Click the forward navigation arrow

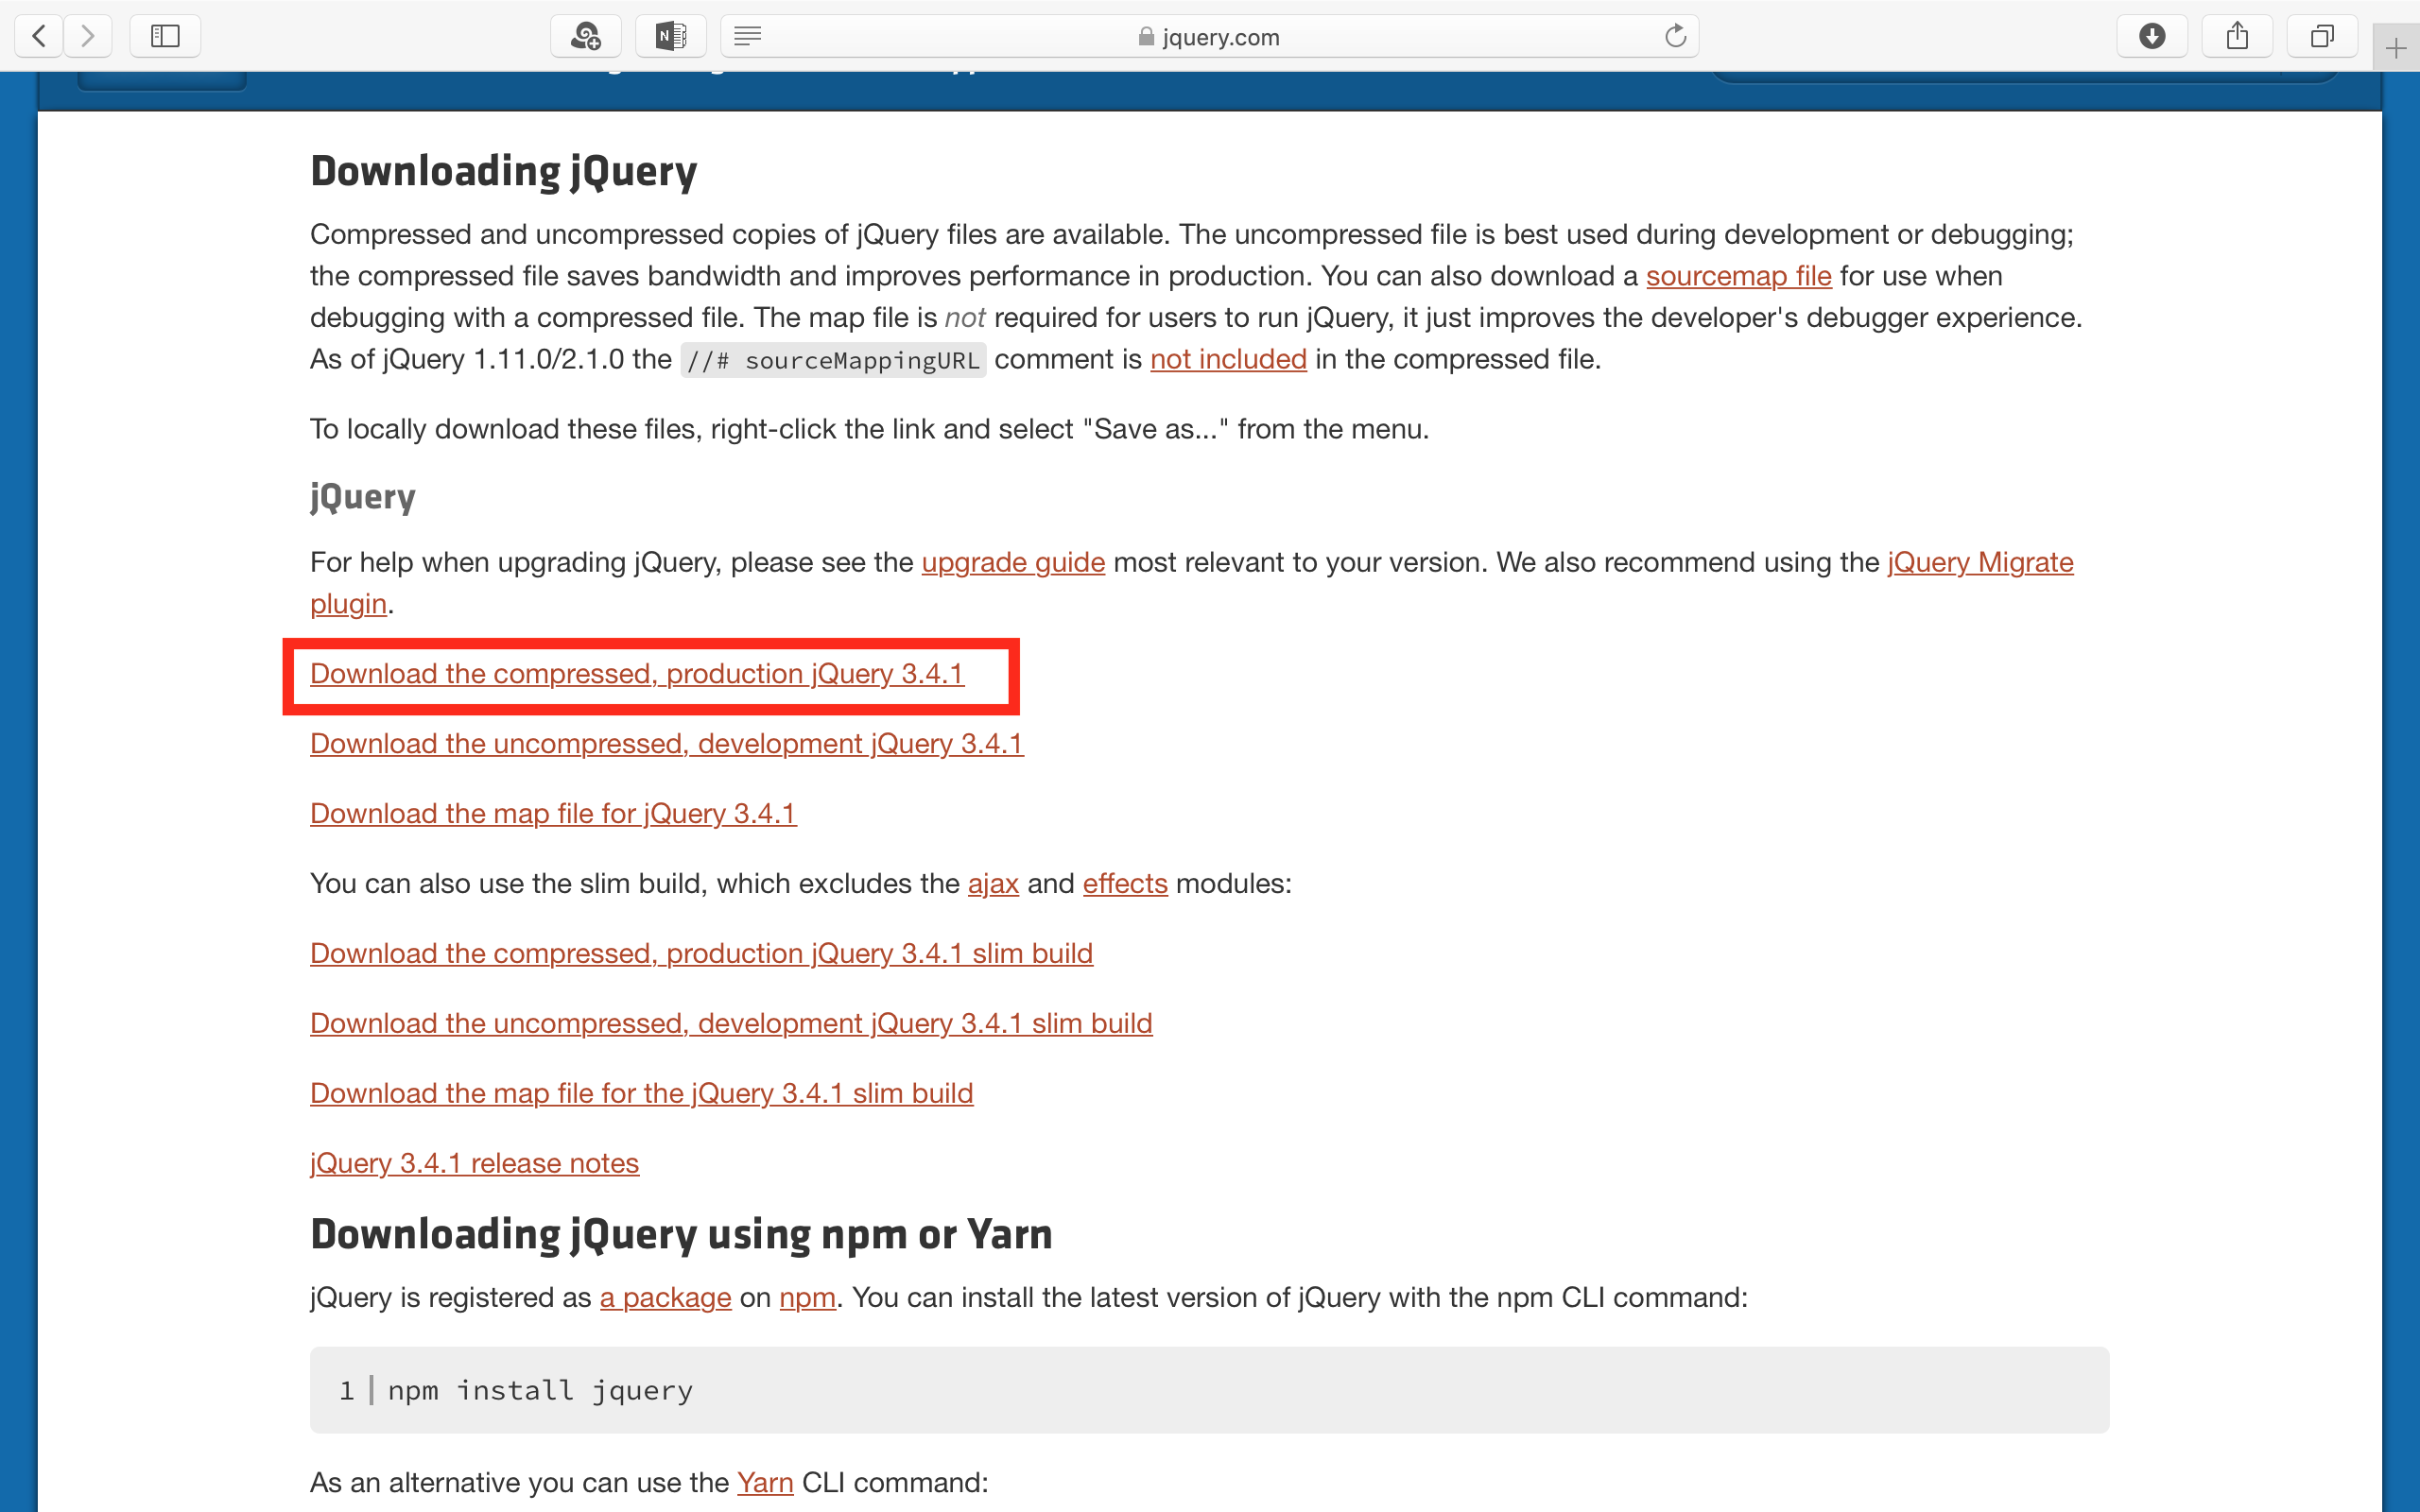click(88, 37)
